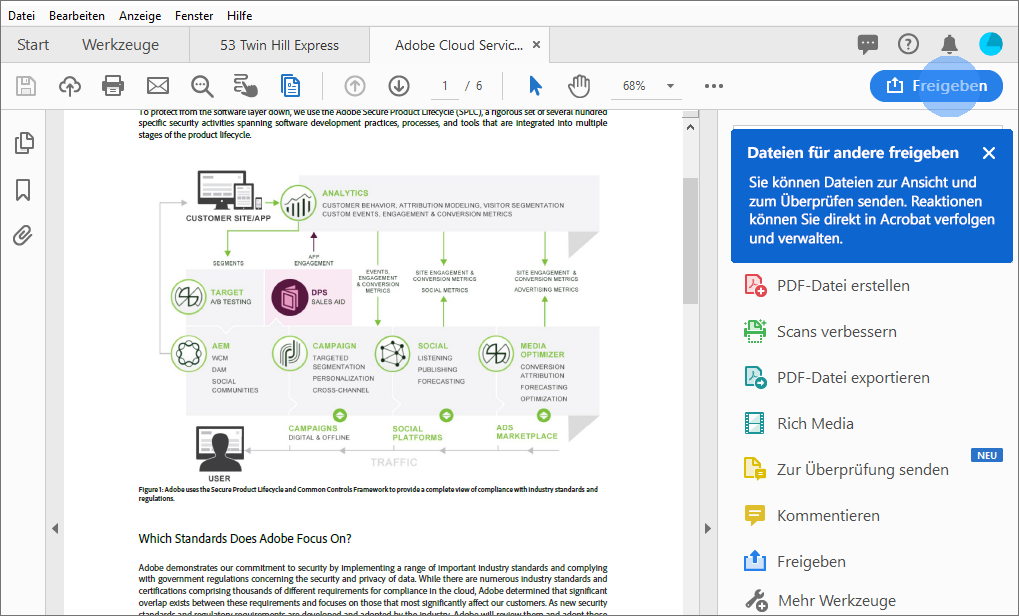This screenshot has width=1019, height=616.
Task: Activate the Hand tool
Action: (578, 86)
